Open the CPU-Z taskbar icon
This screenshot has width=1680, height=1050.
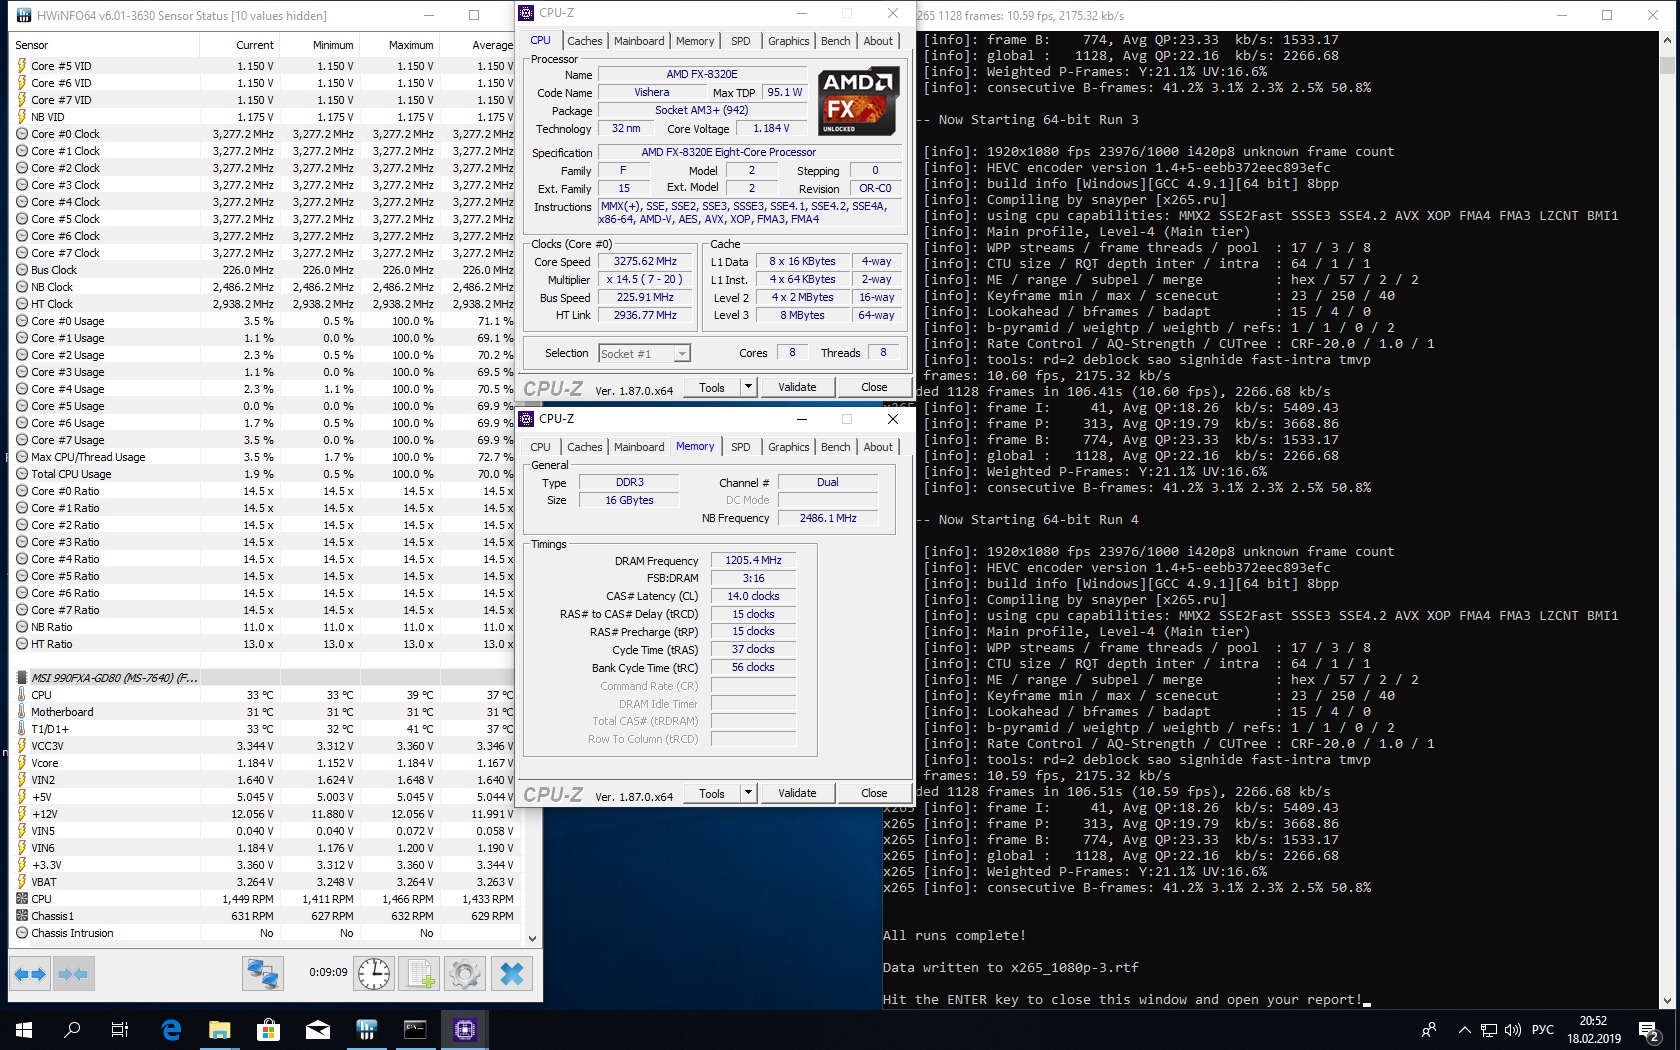coord(465,1029)
